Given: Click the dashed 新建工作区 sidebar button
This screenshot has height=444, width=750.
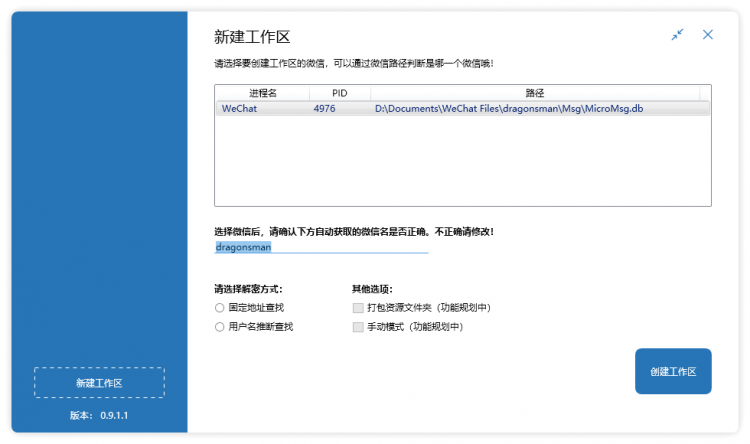Looking at the screenshot, I should coord(99,383).
